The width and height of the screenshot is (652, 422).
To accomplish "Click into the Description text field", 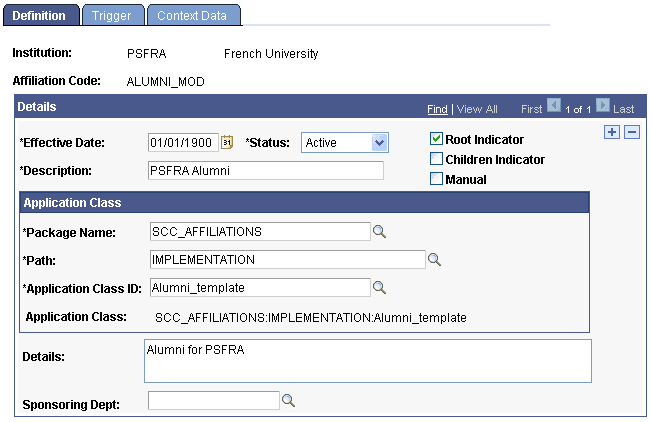I will 265,171.
